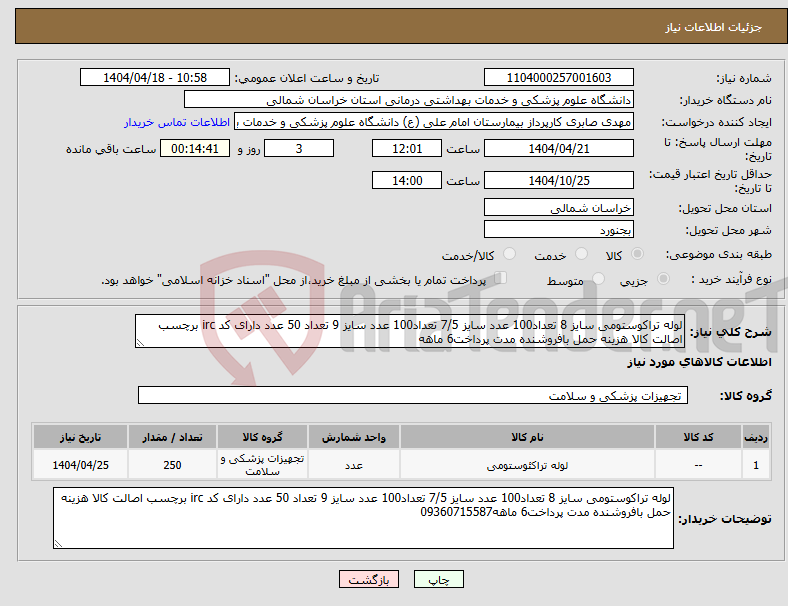This screenshot has width=788, height=606.
Task: Click the quantity cell showing 250
Action: click(172, 465)
